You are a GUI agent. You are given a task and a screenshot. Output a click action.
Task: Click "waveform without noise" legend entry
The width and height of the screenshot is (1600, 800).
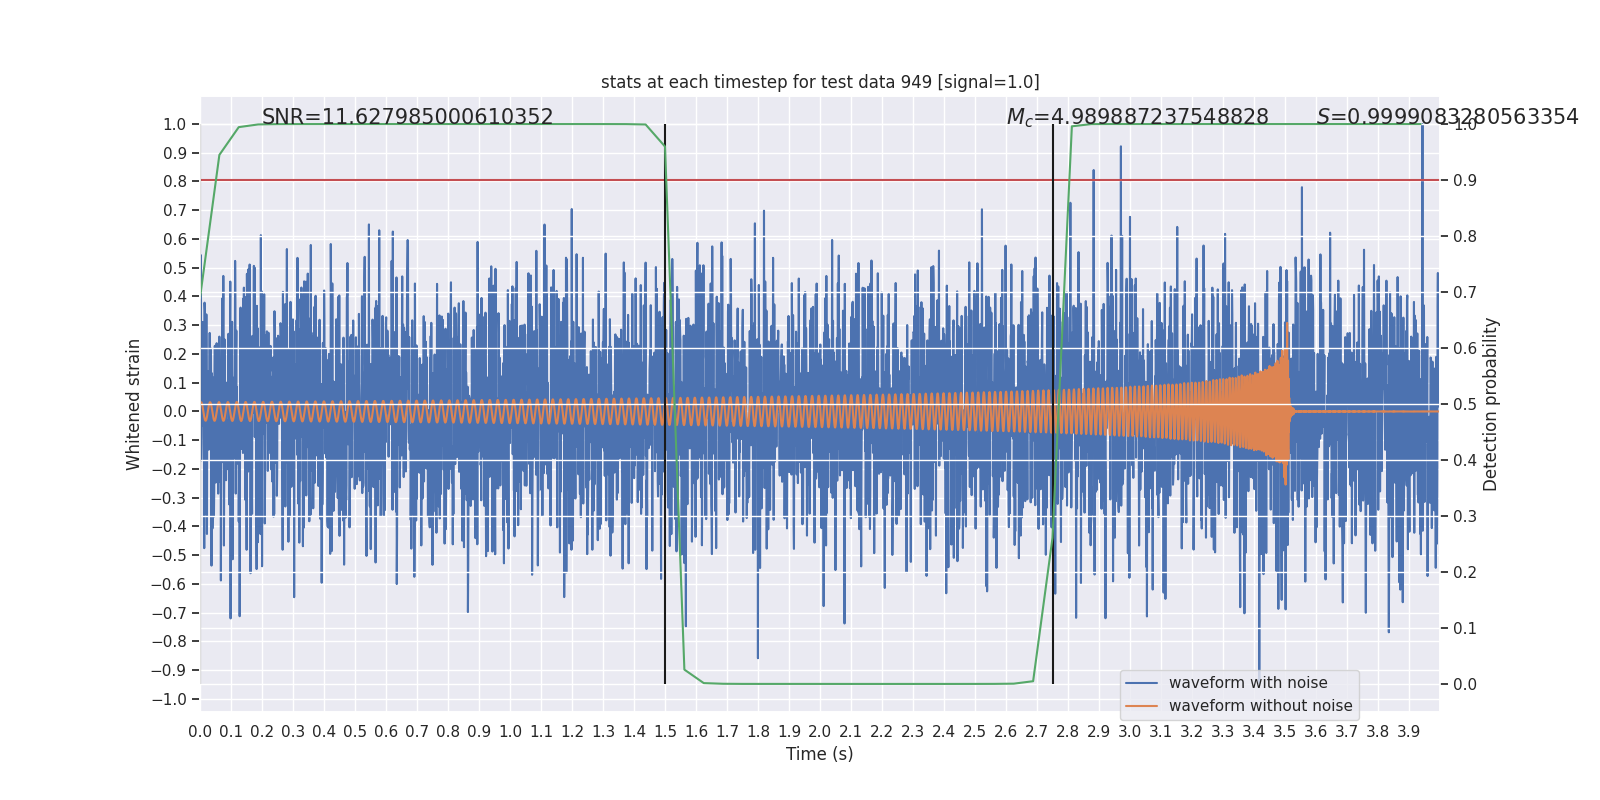[x=1260, y=706]
